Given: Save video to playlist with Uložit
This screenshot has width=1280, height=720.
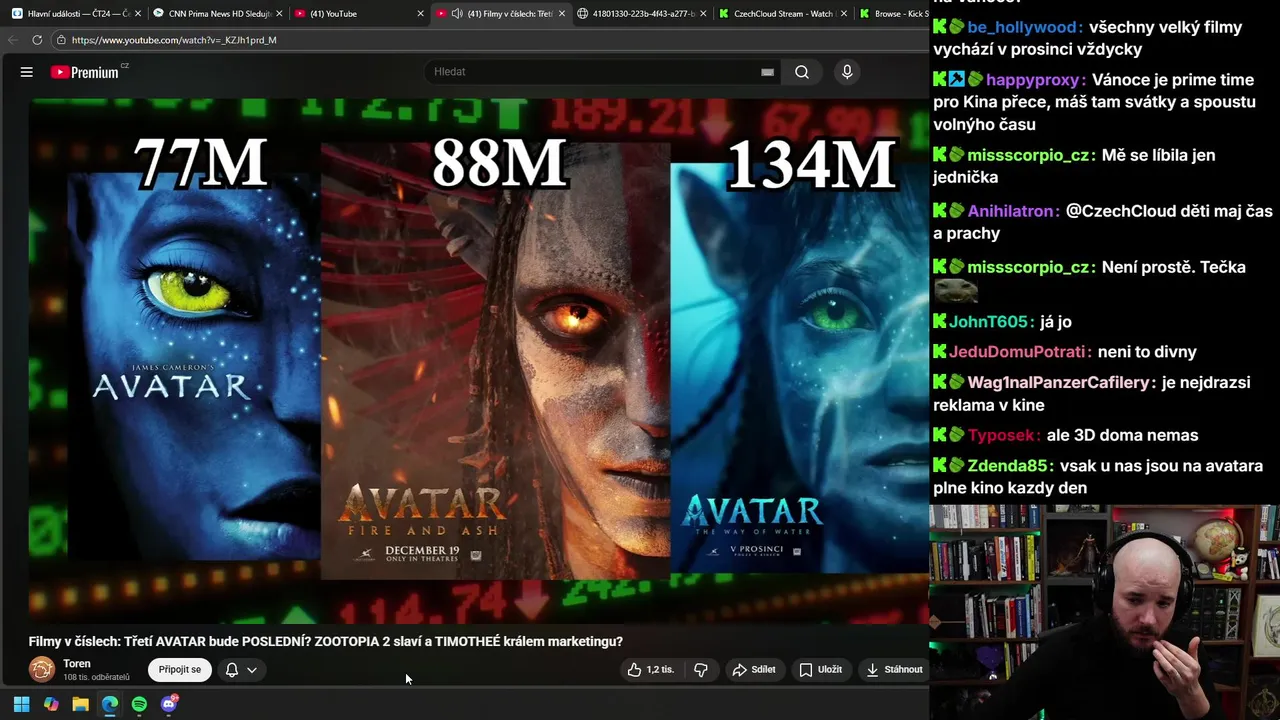Looking at the screenshot, I should [820, 670].
